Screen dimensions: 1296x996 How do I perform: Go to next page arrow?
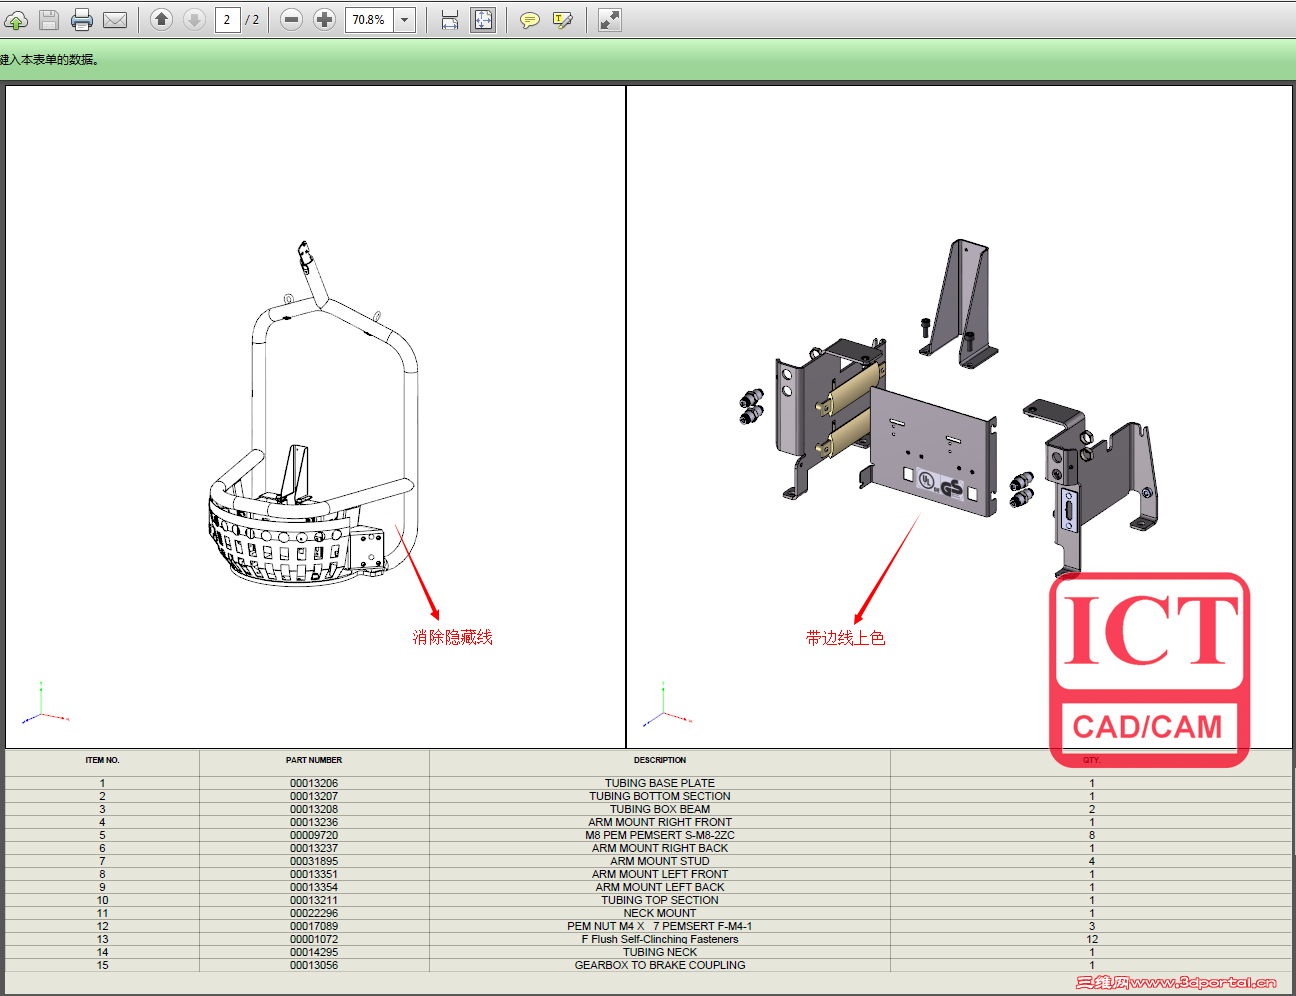tap(194, 20)
